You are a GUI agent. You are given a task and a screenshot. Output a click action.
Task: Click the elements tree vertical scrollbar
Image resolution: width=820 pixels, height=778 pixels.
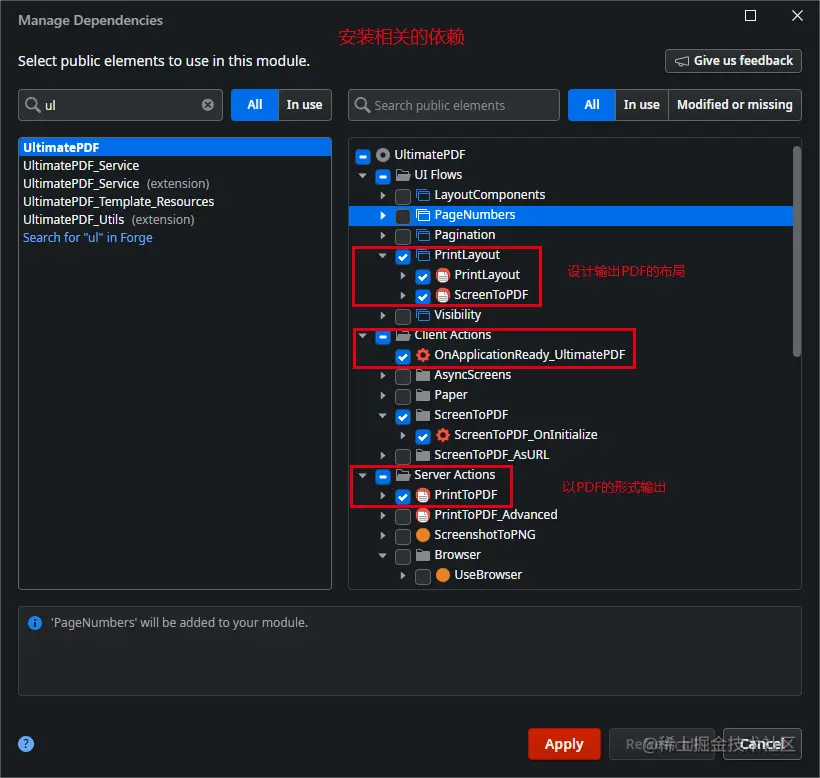[x=796, y=251]
